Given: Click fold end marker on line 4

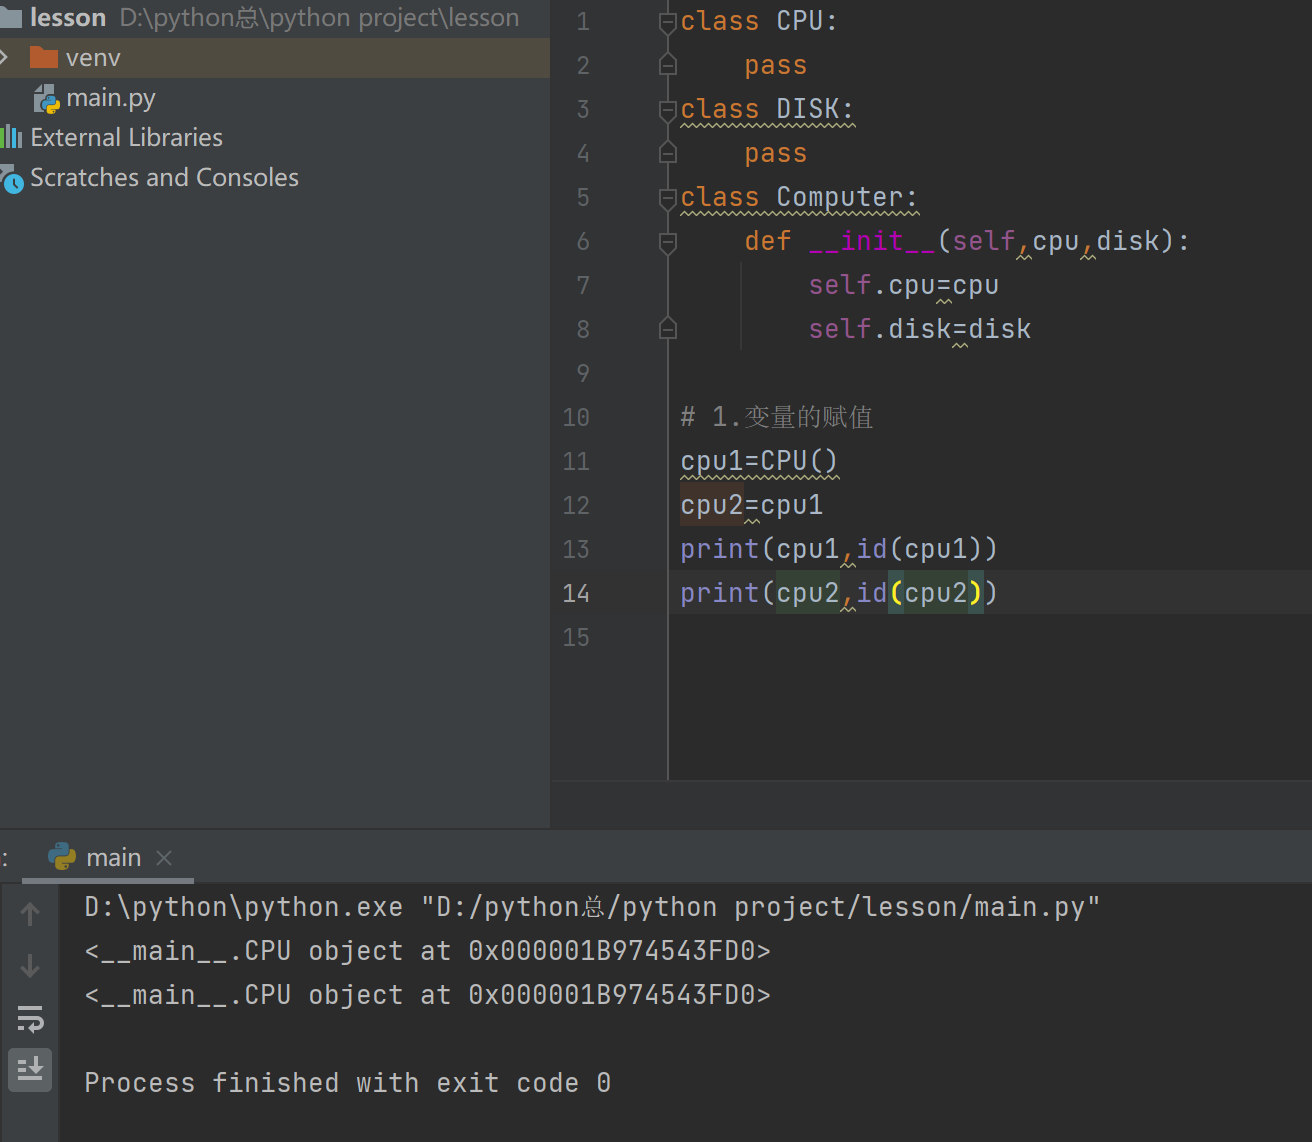Looking at the screenshot, I should 668,154.
